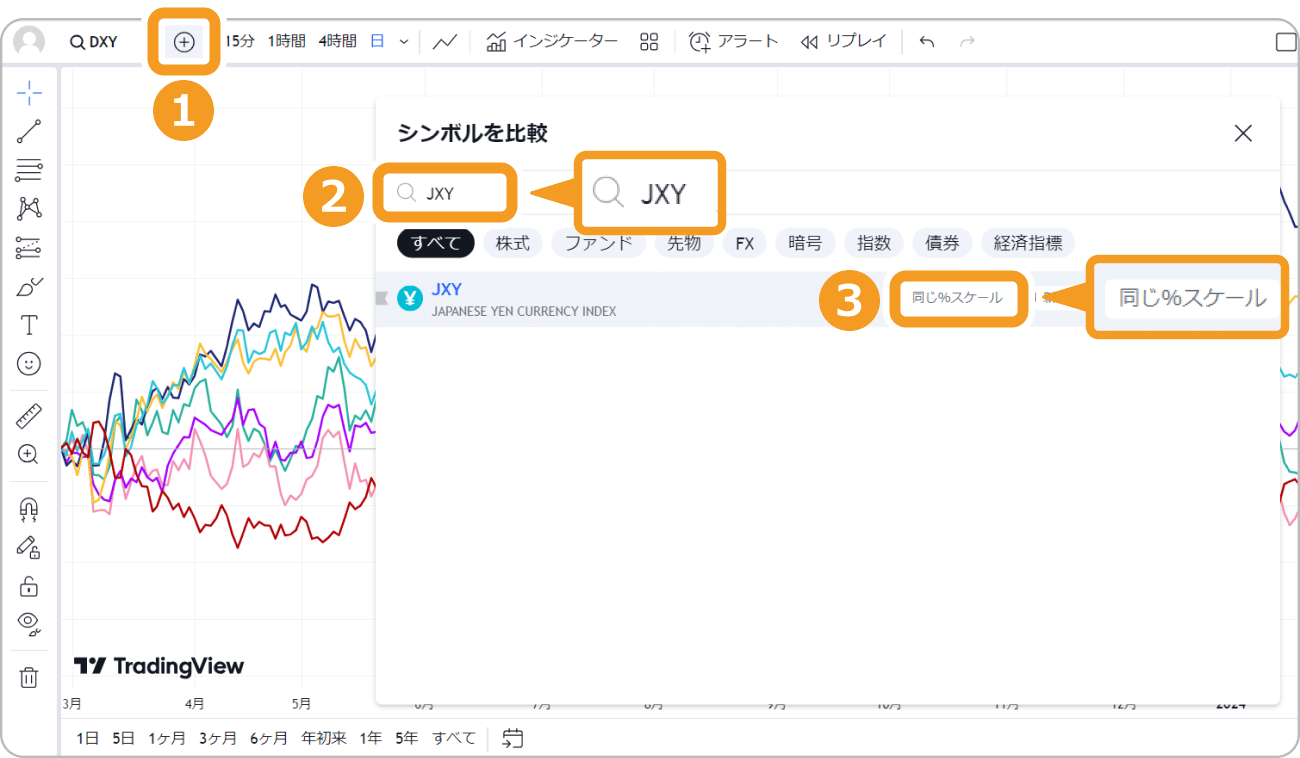The width and height of the screenshot is (1300, 758).
Task: Select the 債券 filter tab
Action: [x=943, y=243]
